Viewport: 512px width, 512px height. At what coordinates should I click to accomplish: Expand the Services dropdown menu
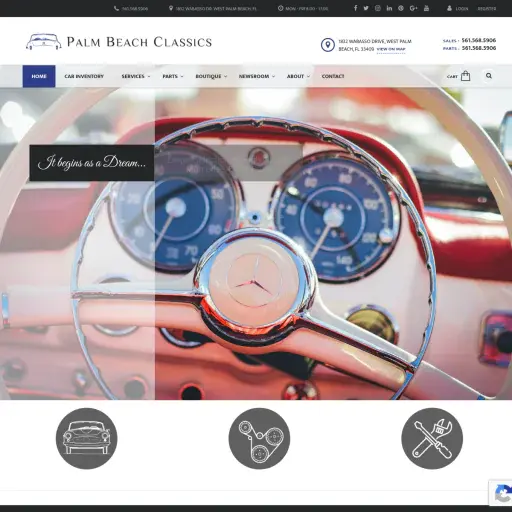coord(136,76)
